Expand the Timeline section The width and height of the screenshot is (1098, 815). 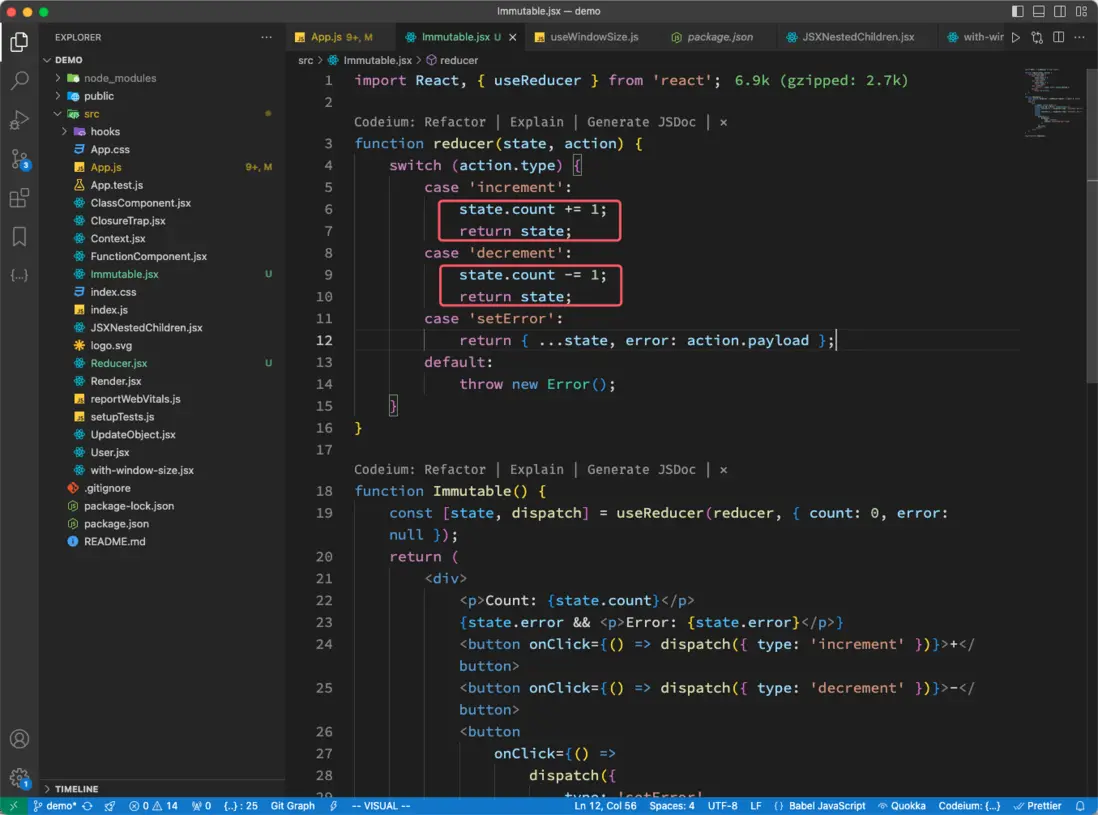click(x=76, y=789)
